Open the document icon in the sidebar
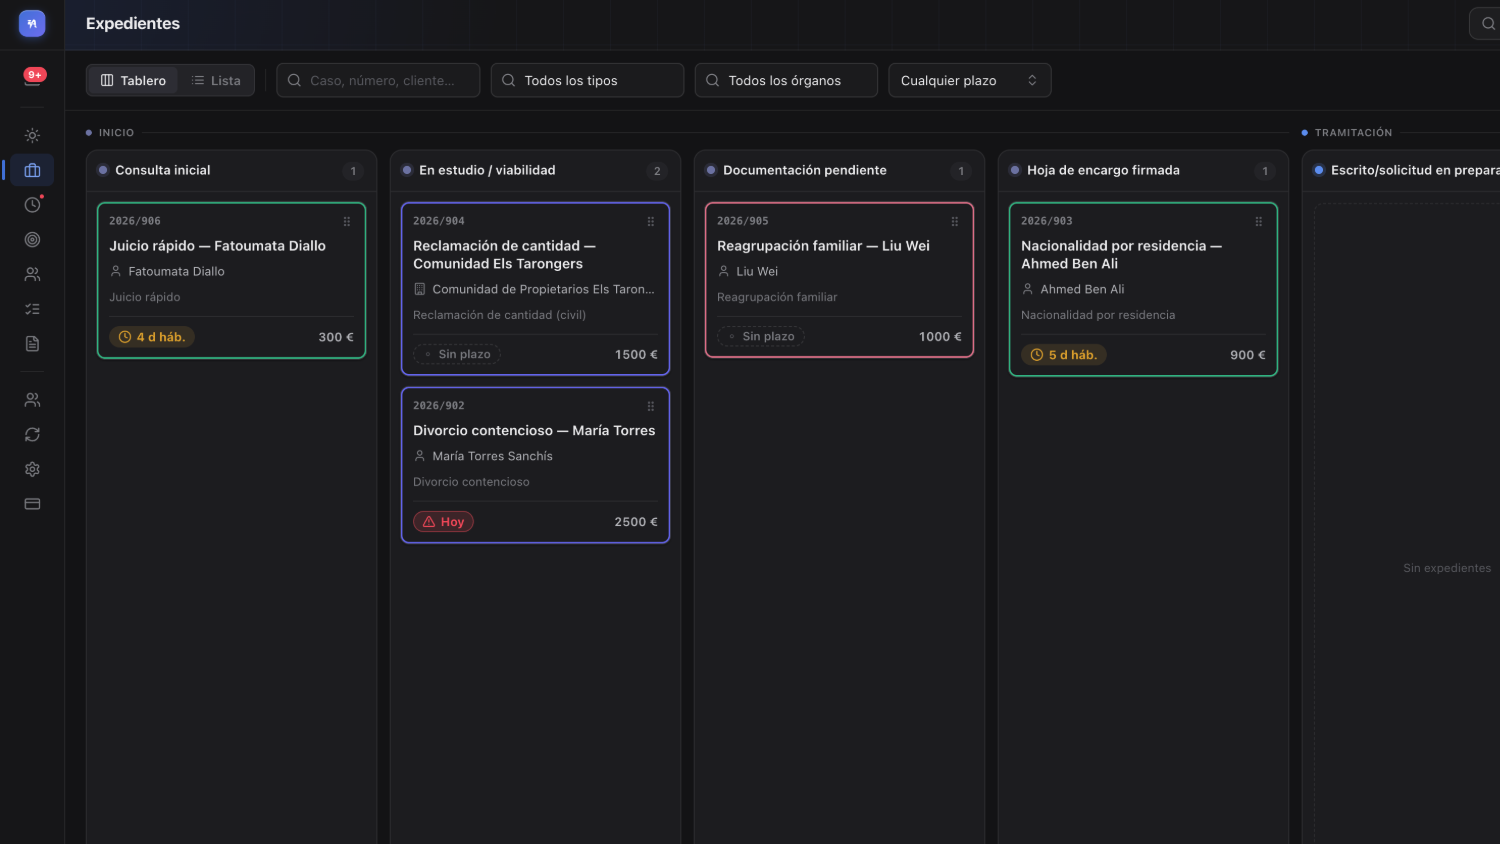Image resolution: width=1500 pixels, height=844 pixels. (32, 344)
